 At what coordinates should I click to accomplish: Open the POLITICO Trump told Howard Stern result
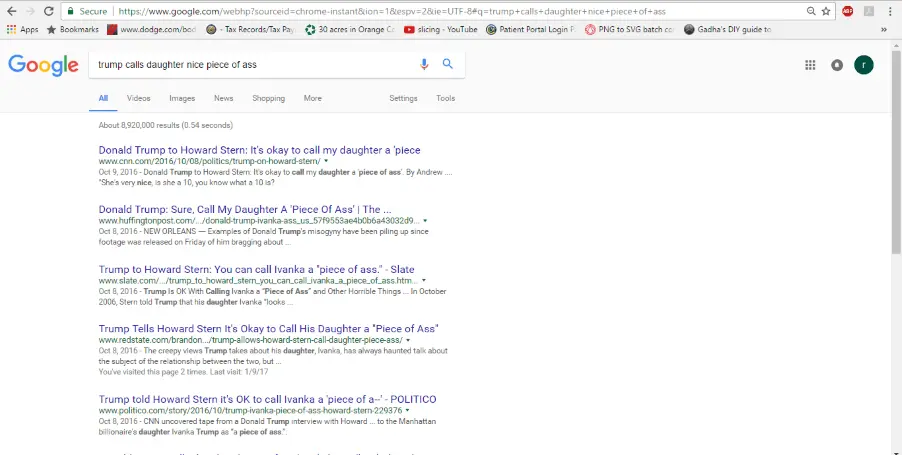click(267, 399)
